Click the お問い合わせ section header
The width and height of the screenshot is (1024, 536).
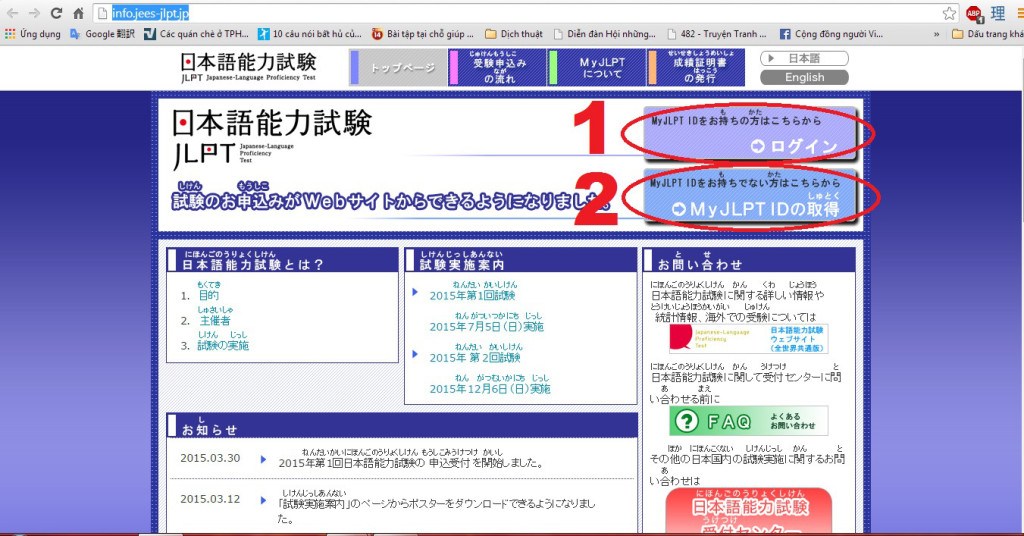(749, 260)
